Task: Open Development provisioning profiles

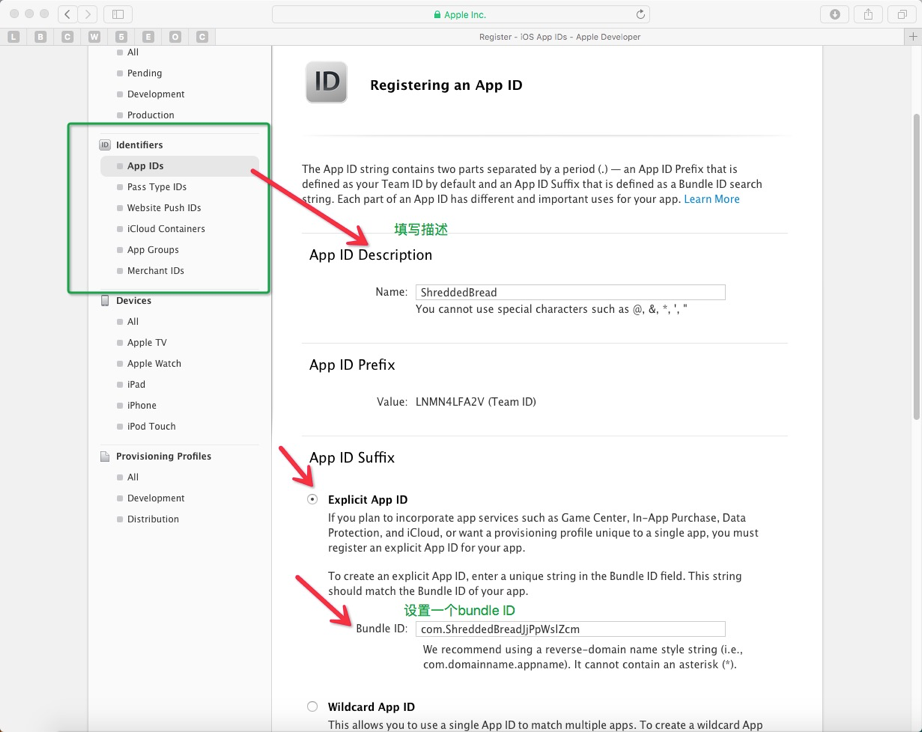Action: click(x=155, y=498)
